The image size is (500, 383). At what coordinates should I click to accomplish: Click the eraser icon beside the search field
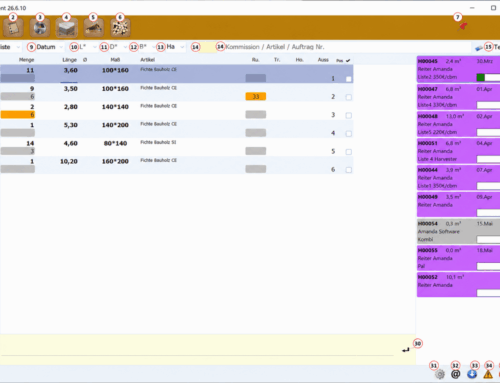click(x=478, y=48)
